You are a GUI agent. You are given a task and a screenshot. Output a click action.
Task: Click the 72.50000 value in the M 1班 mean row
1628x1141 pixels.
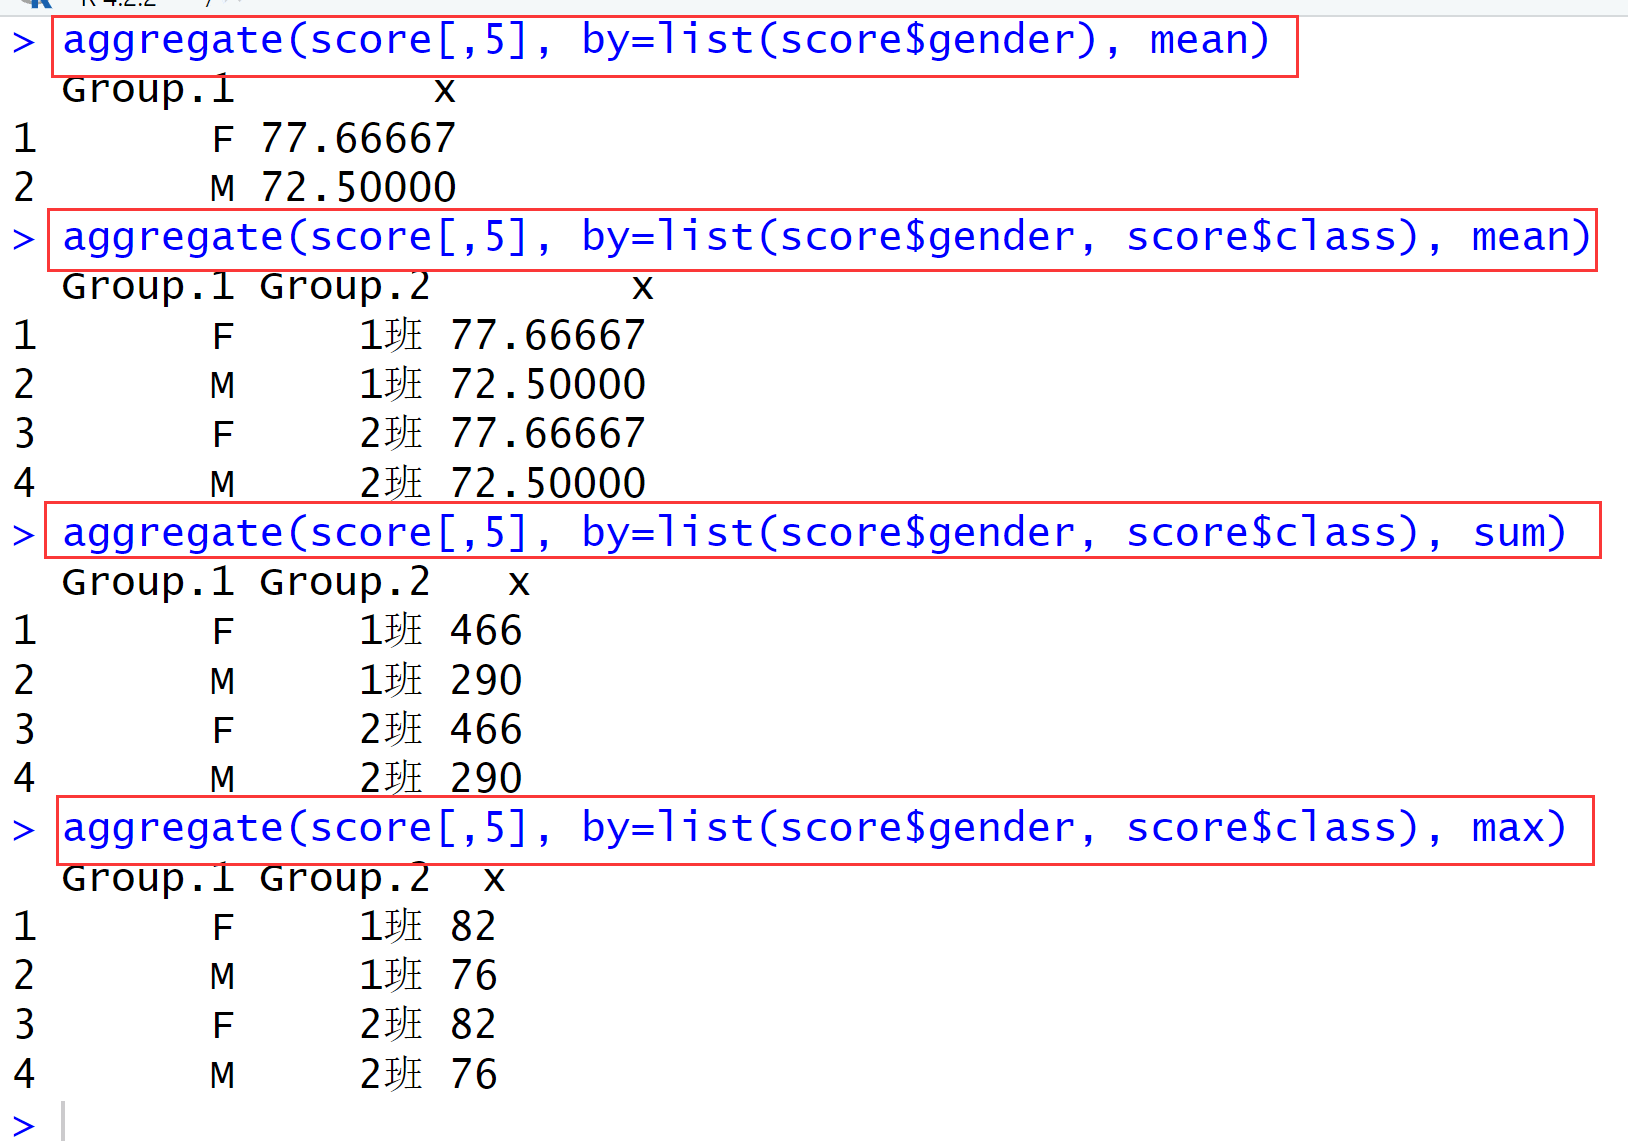coord(547,384)
